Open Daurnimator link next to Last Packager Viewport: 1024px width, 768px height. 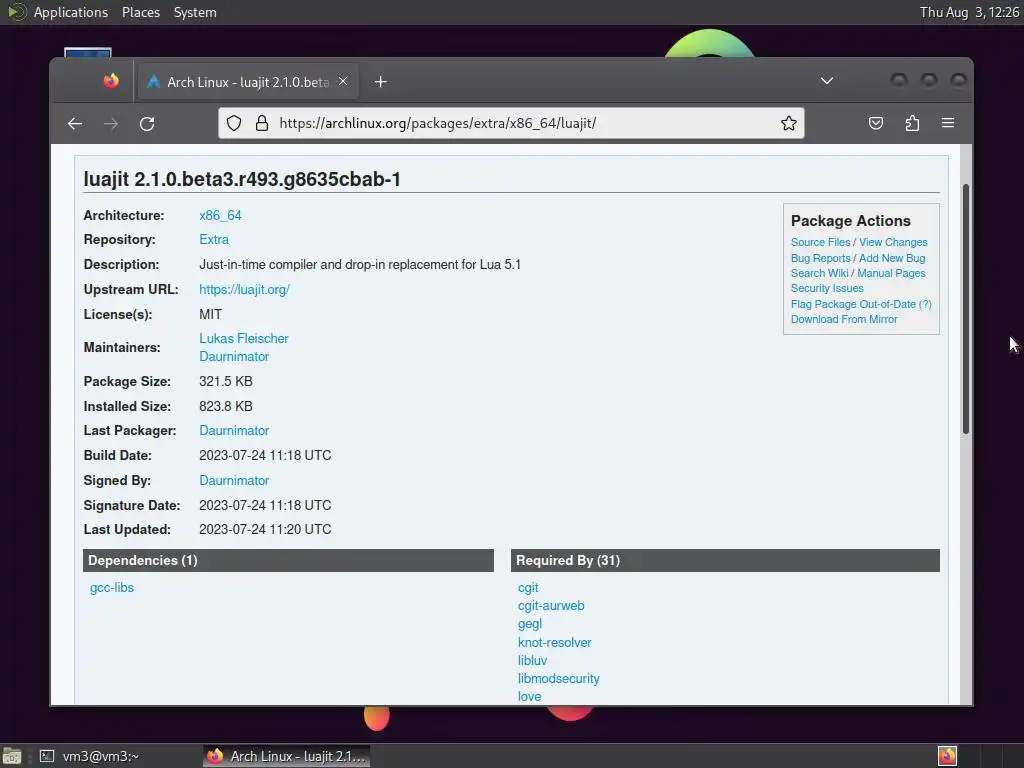(x=234, y=430)
